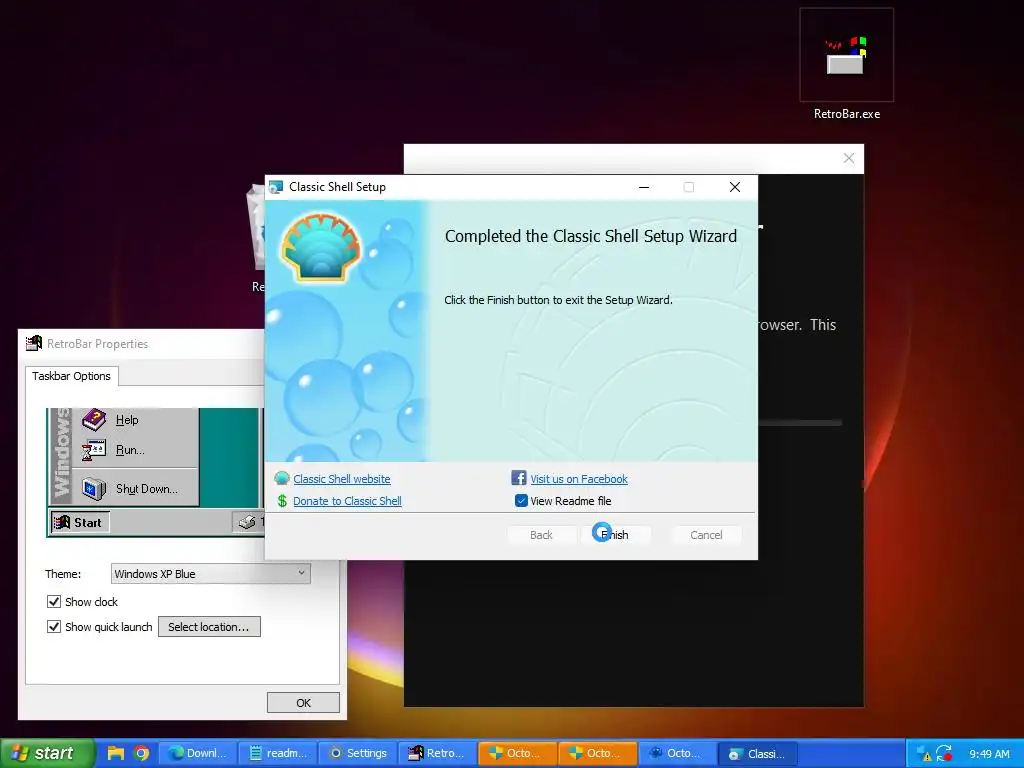Click the Shut Down monitor icon in preview
Image resolution: width=1024 pixels, height=768 pixels.
[94, 488]
